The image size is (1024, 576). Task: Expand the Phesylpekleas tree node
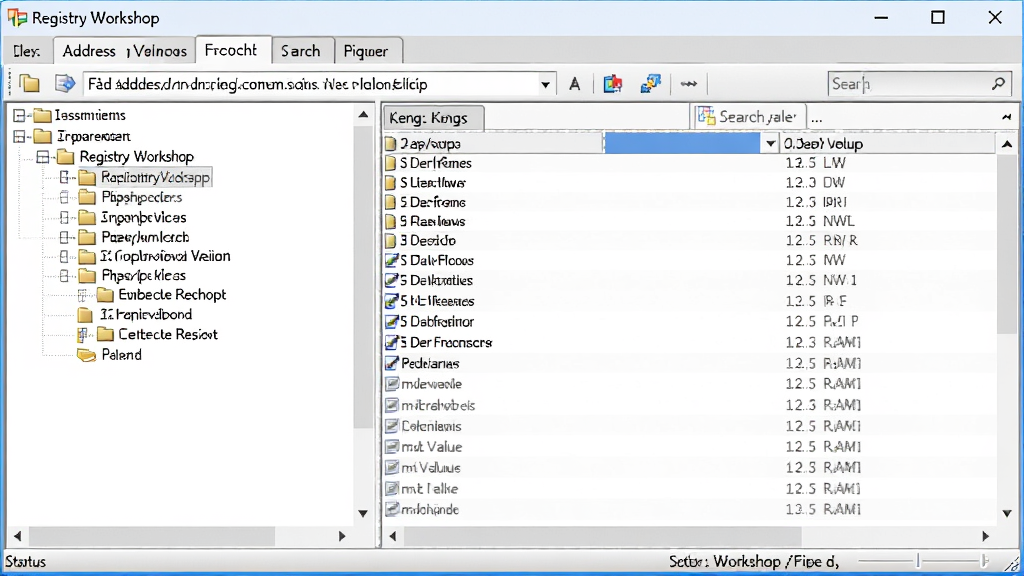pos(64,276)
